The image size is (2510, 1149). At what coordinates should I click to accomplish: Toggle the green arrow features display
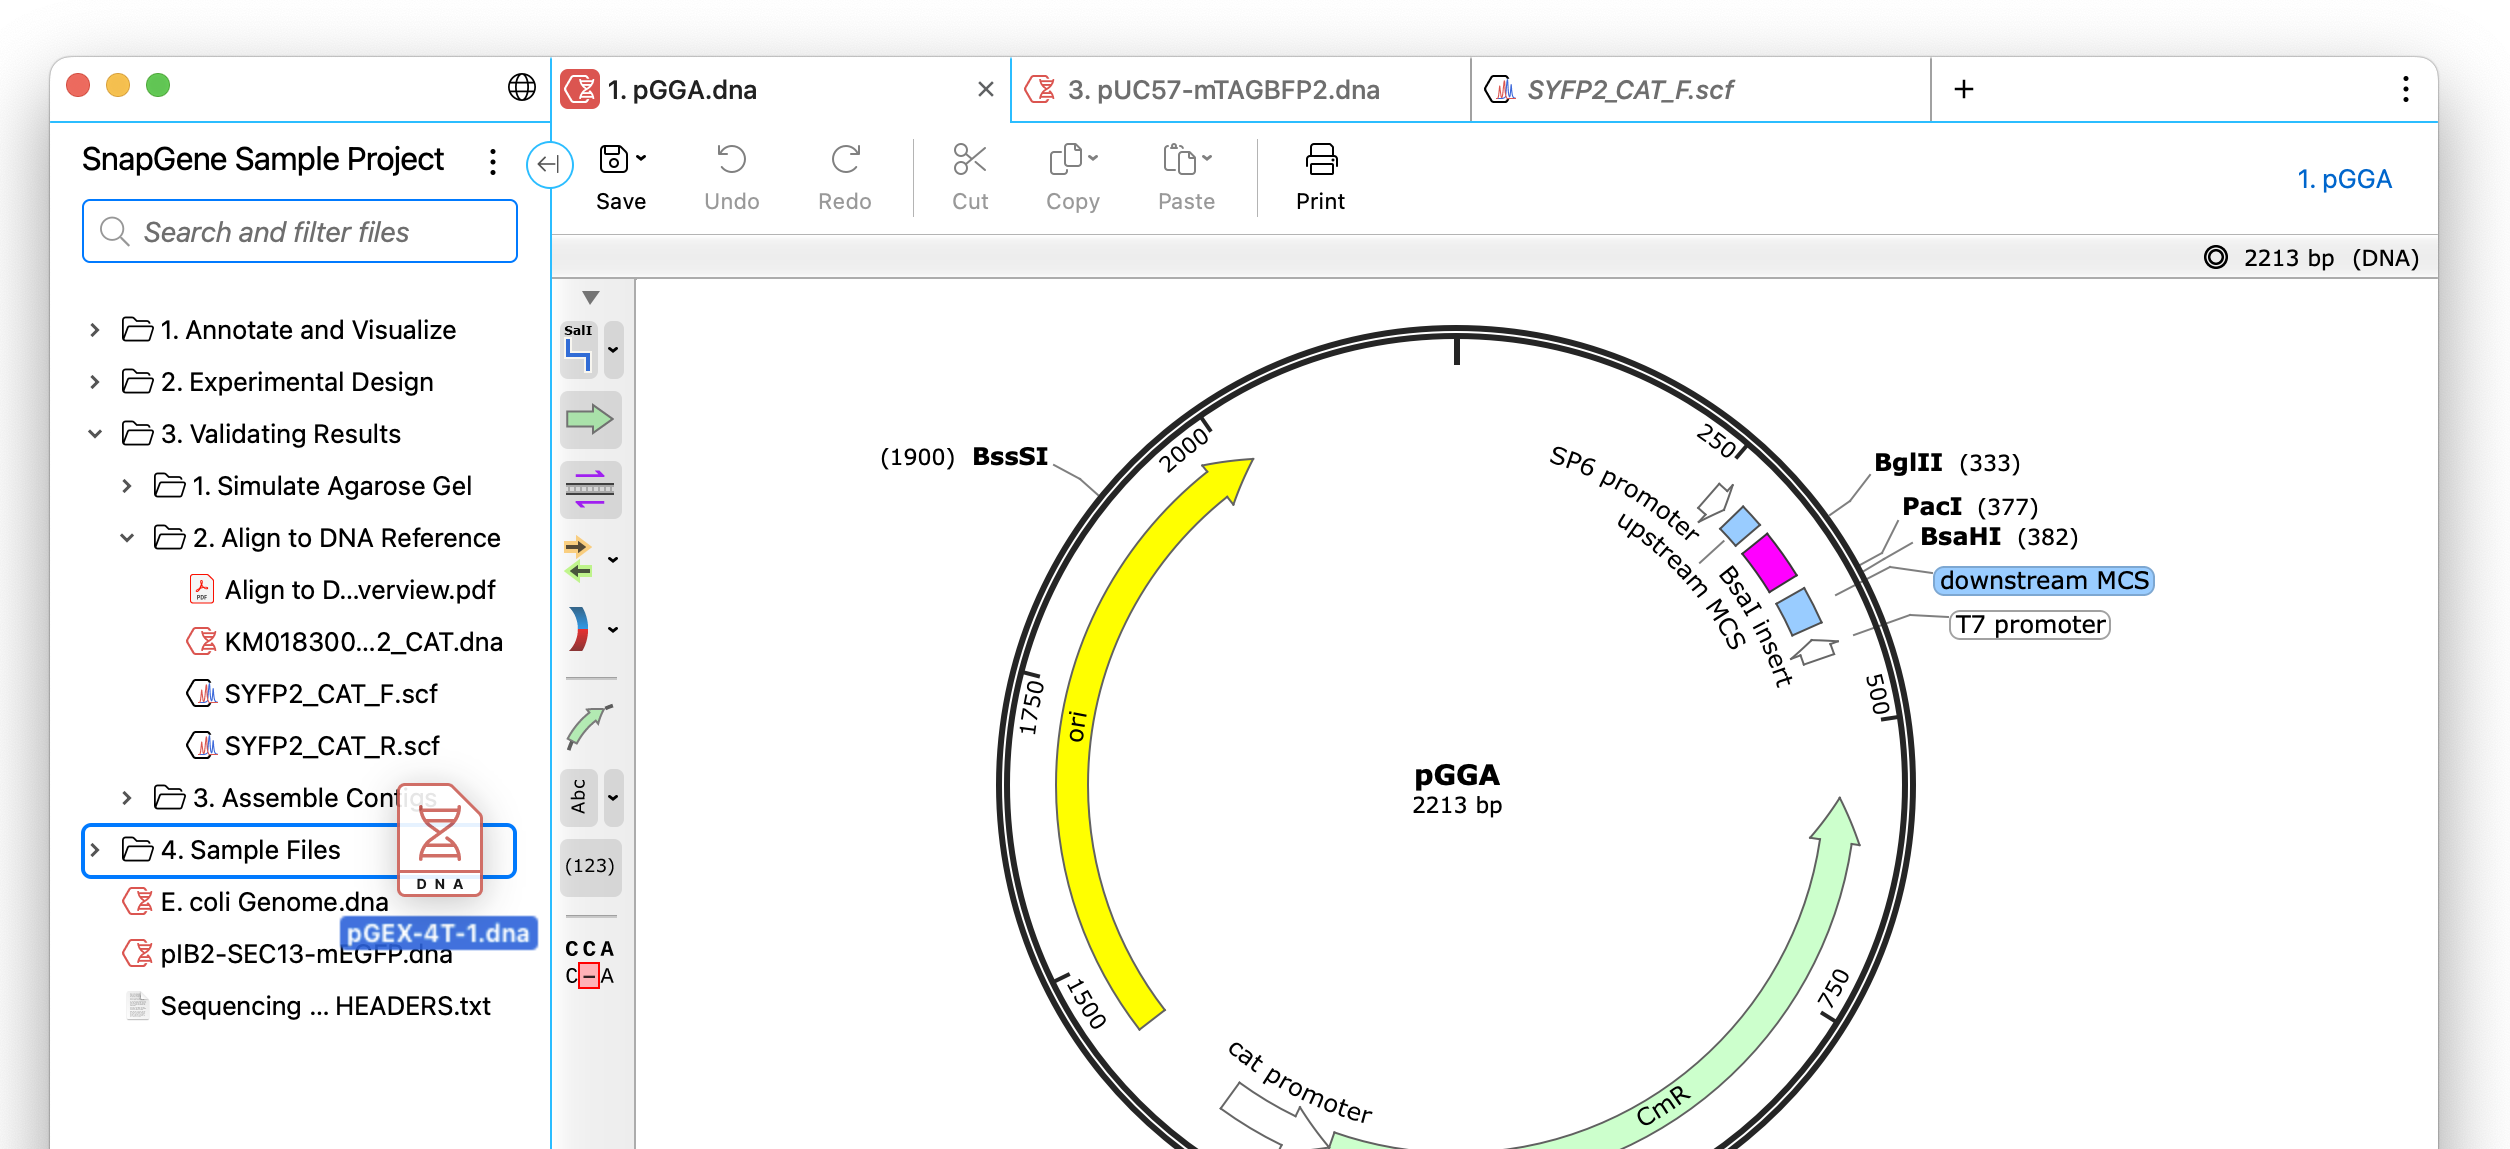(x=590, y=419)
